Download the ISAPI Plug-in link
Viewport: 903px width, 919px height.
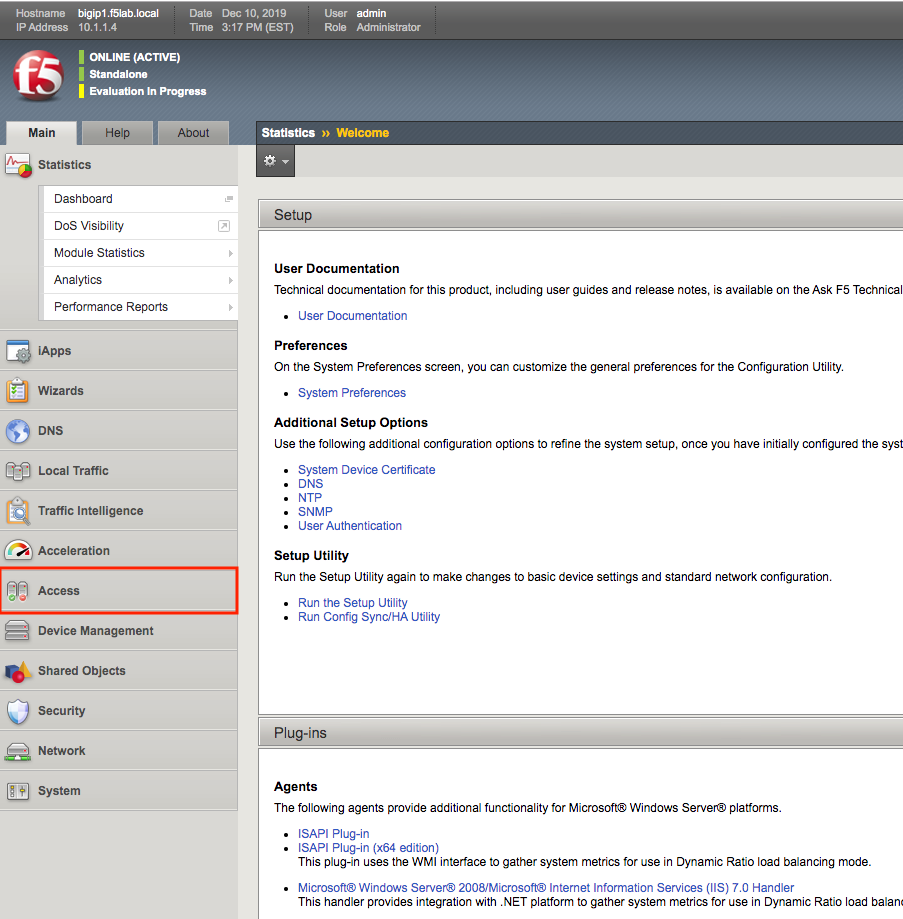tap(333, 834)
